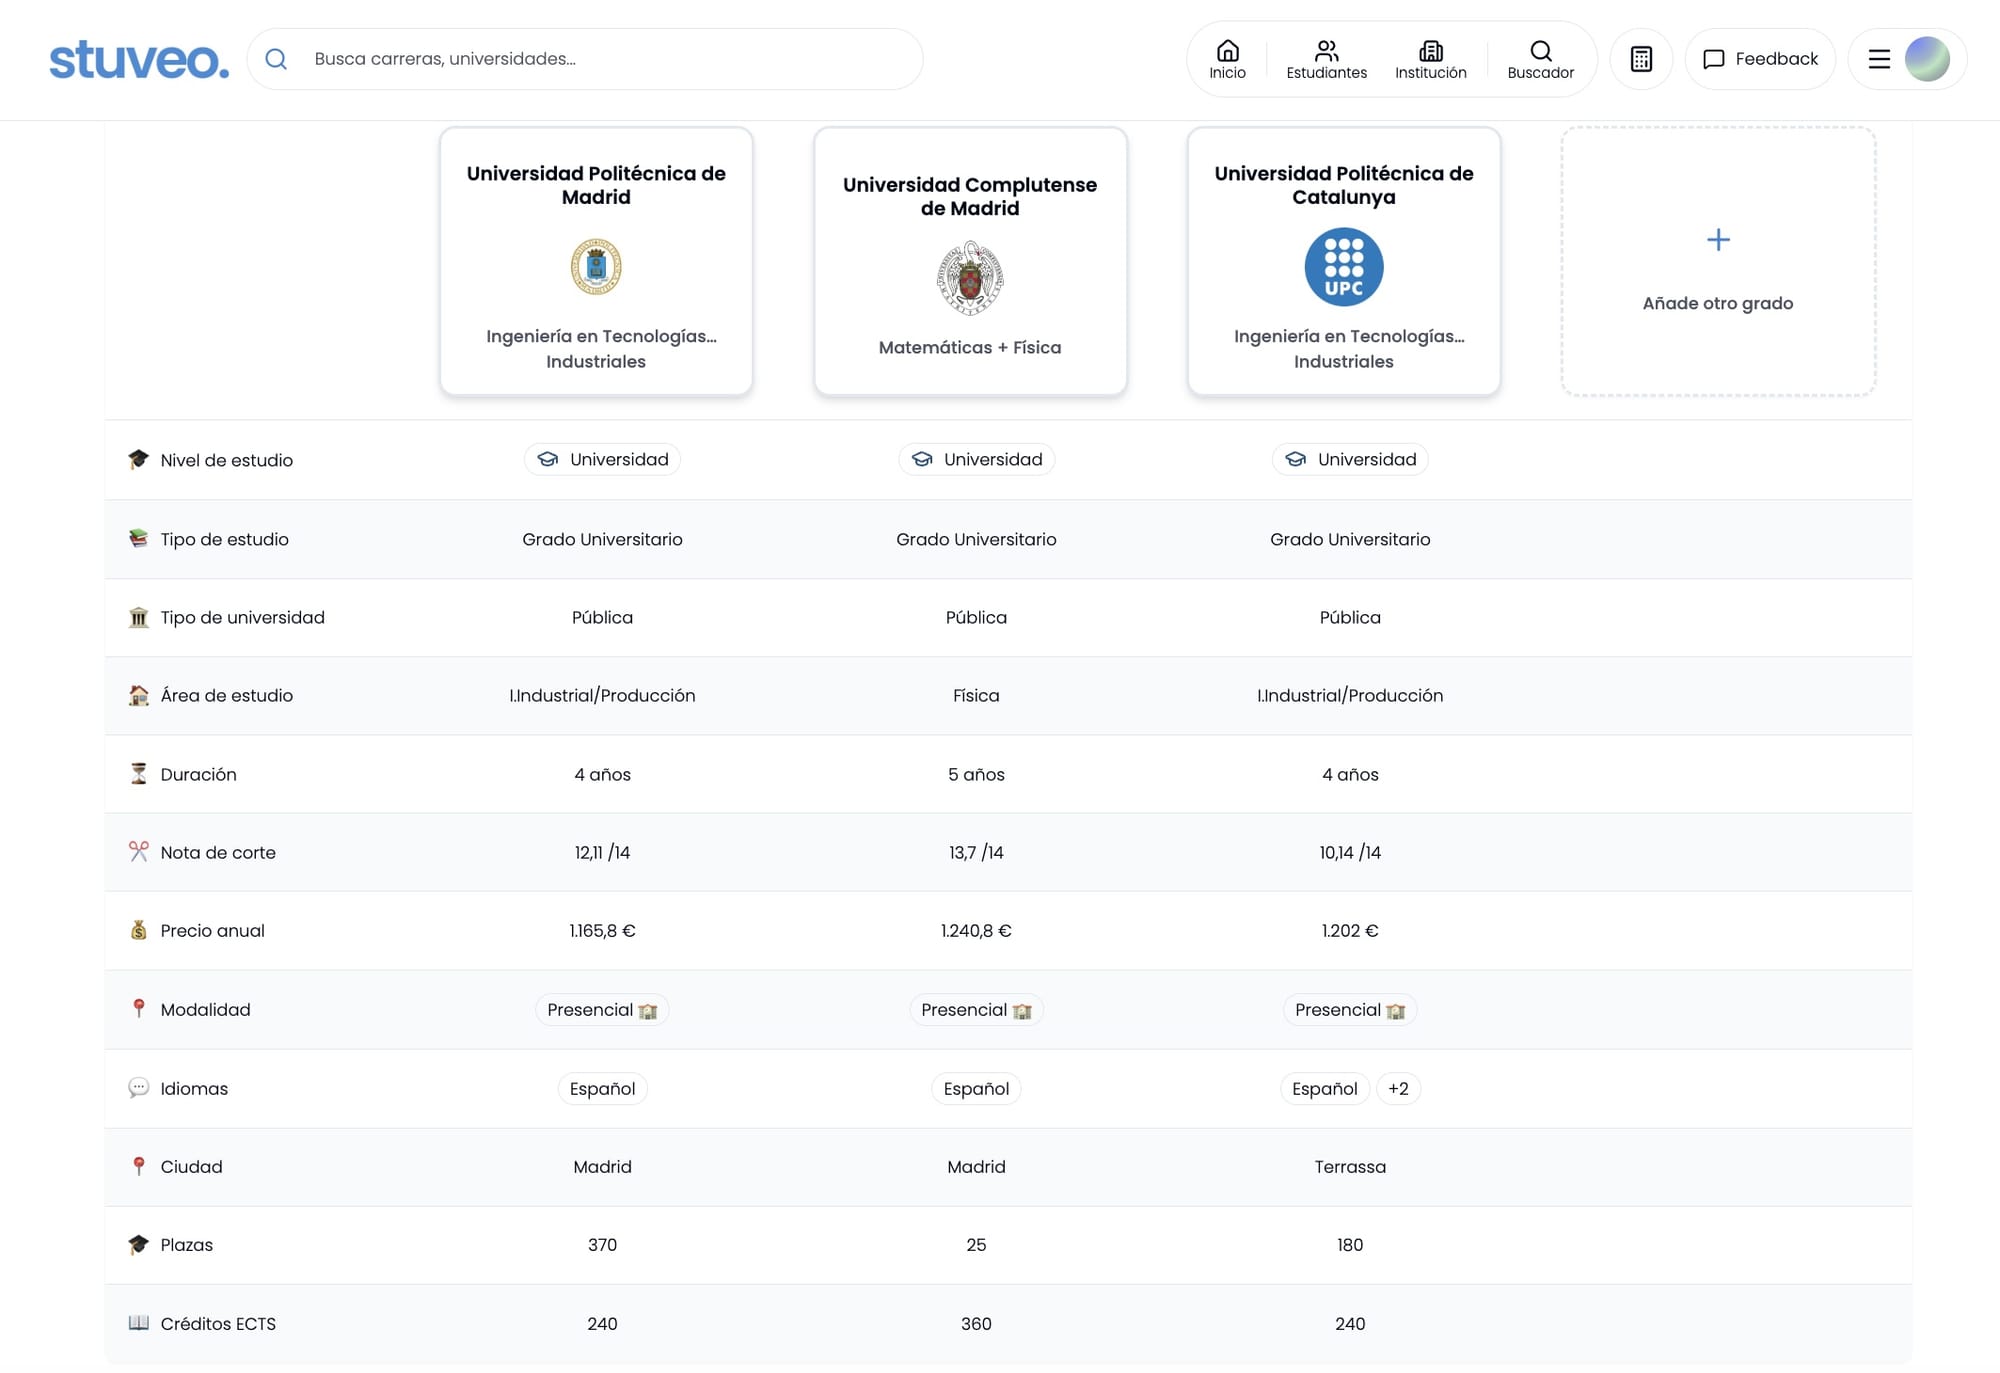Click the '370' plazas value
This screenshot has height=1373, width=2000.
coord(602,1244)
